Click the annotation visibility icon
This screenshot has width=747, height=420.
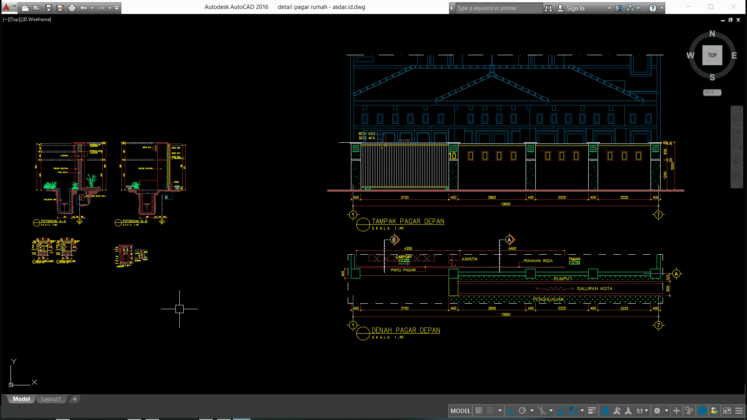click(605, 410)
